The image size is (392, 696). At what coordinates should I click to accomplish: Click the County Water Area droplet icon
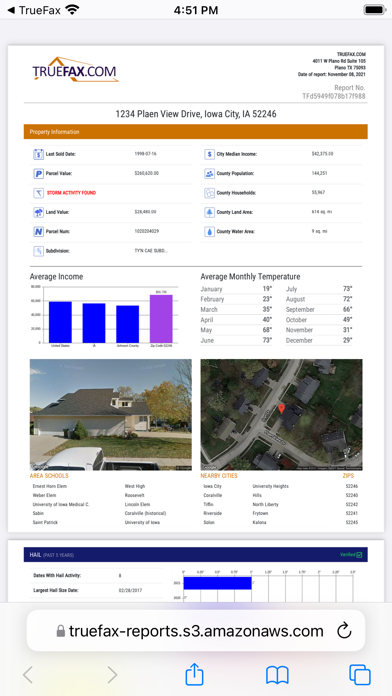pos(209,232)
